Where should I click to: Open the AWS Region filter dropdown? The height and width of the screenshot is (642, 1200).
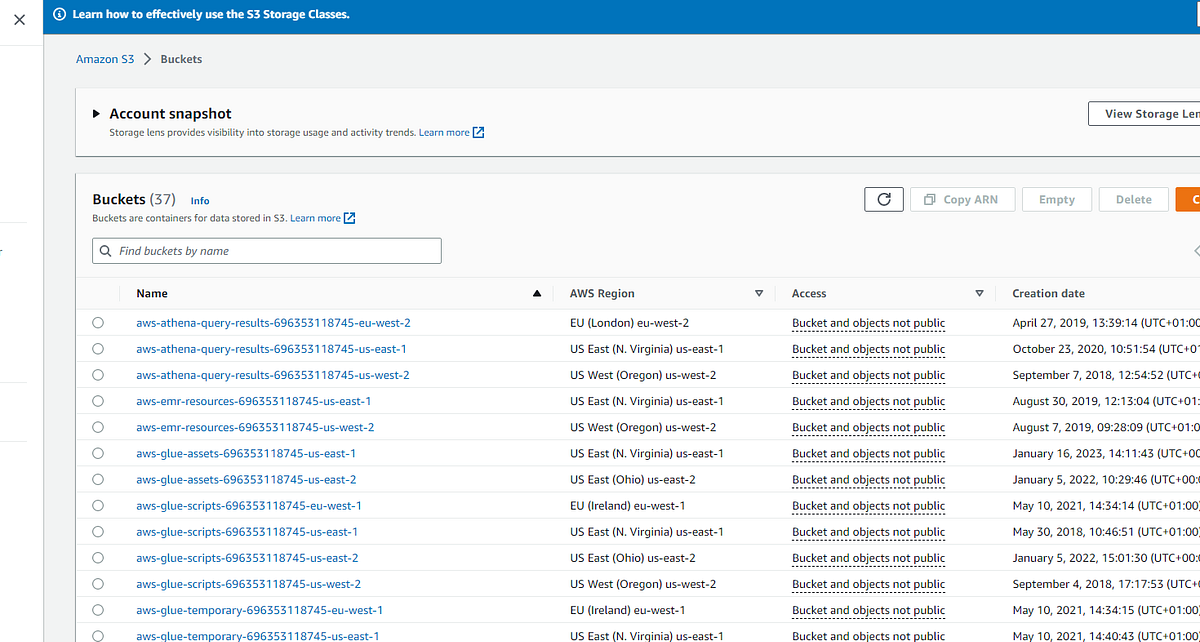[759, 293]
